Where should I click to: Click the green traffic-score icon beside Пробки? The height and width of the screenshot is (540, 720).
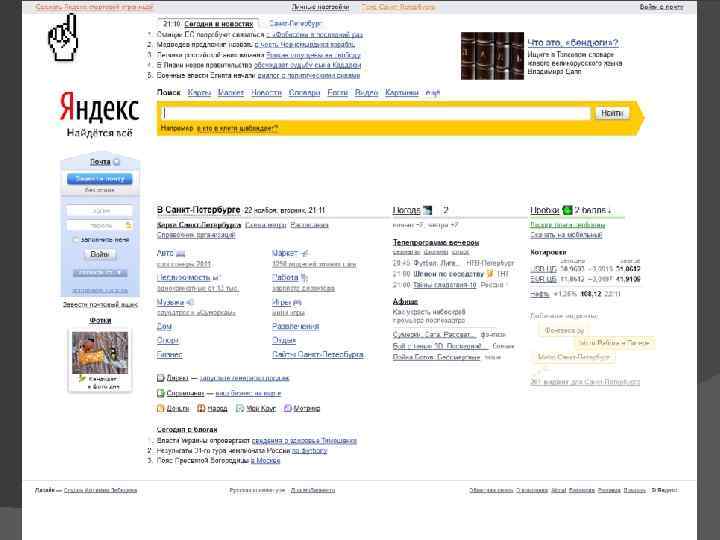coord(568,210)
